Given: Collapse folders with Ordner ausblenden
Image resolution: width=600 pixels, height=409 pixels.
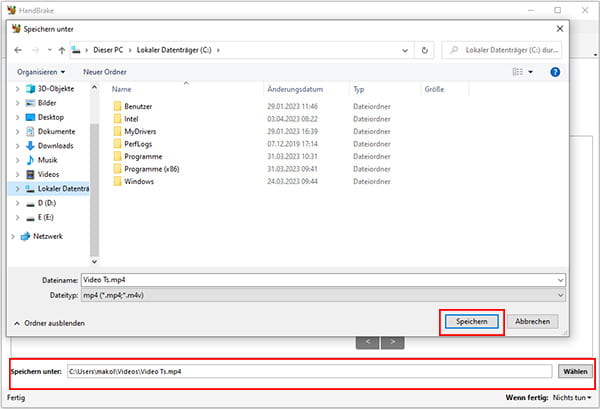Looking at the screenshot, I should 49,323.
